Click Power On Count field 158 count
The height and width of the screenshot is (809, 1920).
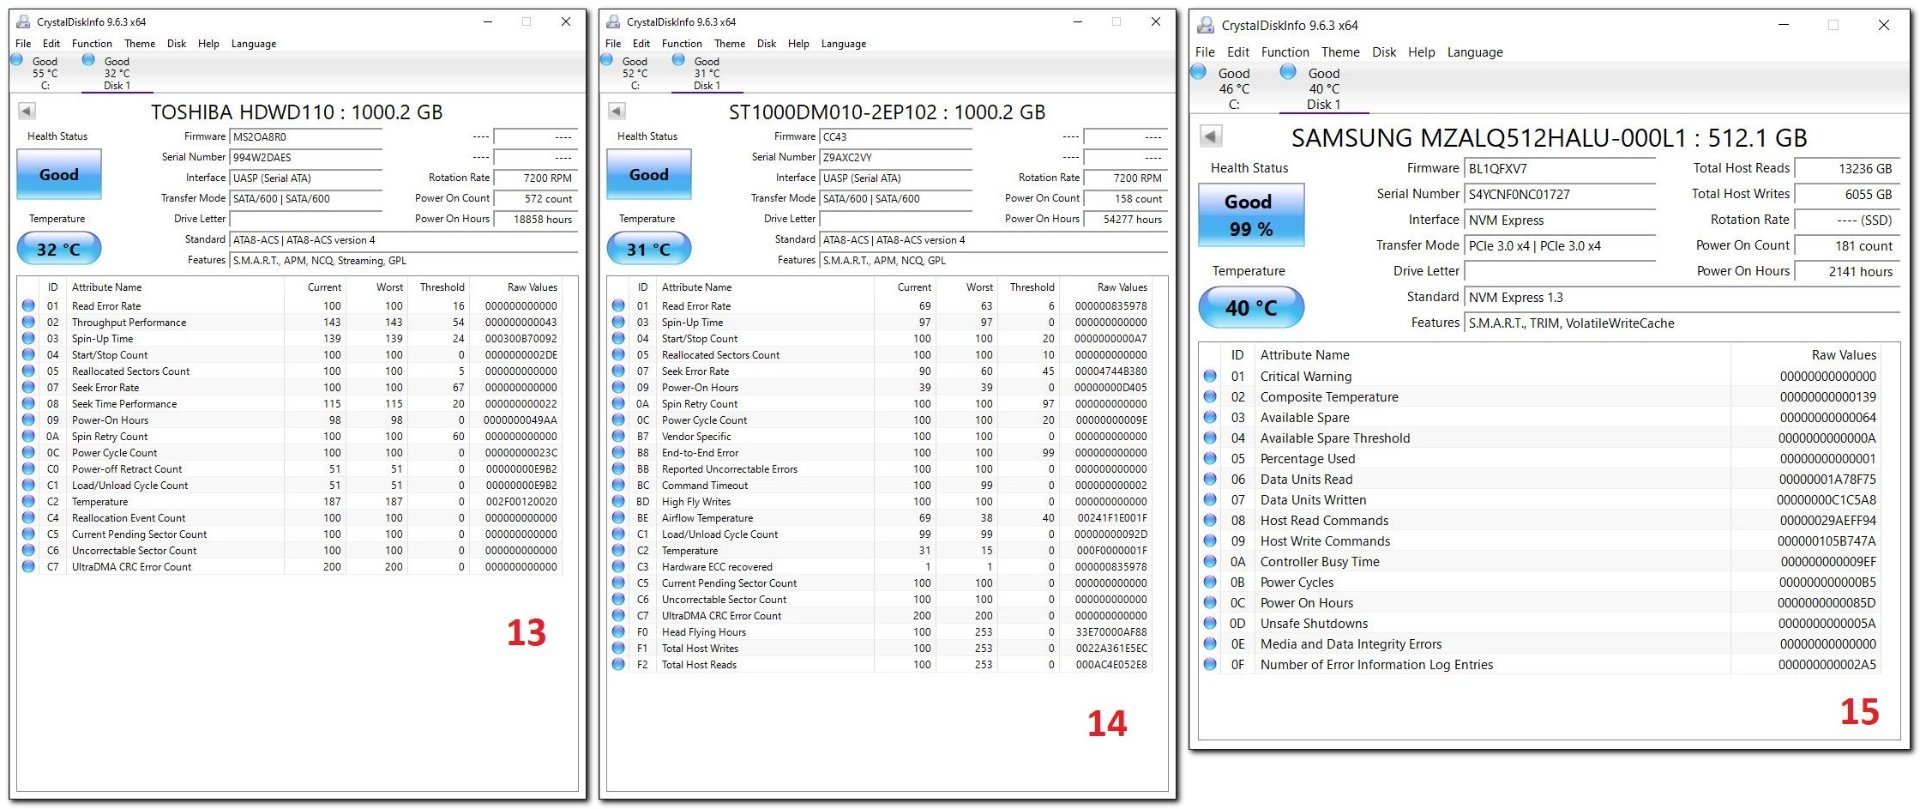point(1125,199)
